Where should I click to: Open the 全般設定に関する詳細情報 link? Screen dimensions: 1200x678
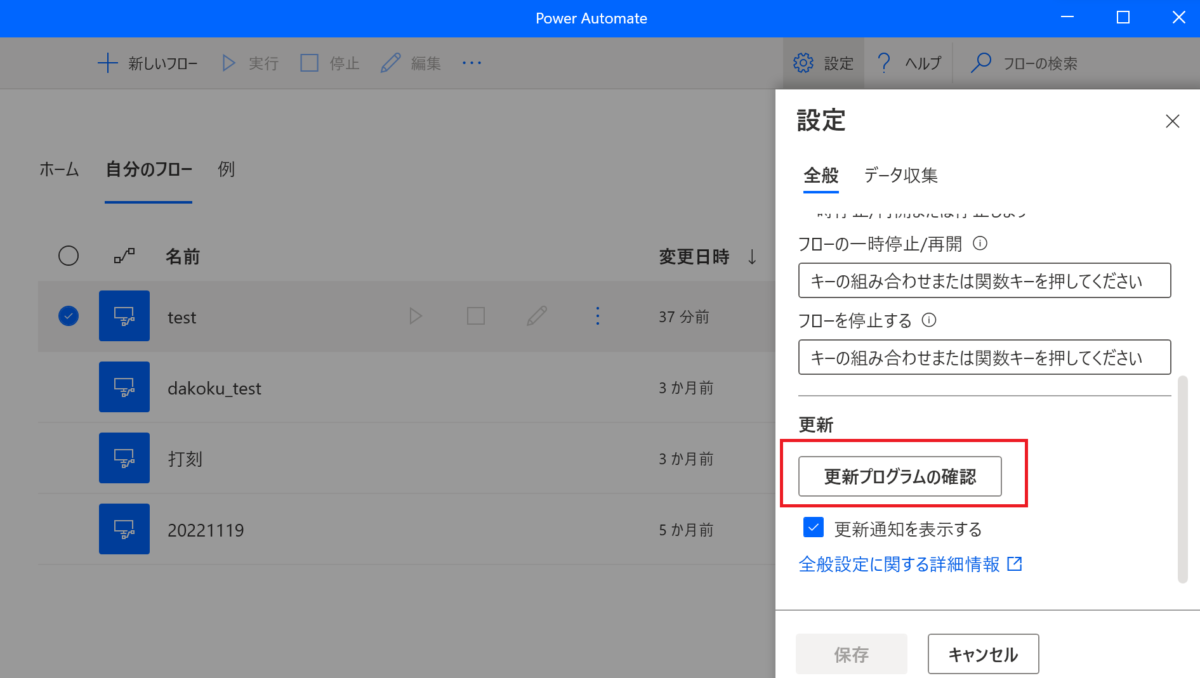(901, 563)
